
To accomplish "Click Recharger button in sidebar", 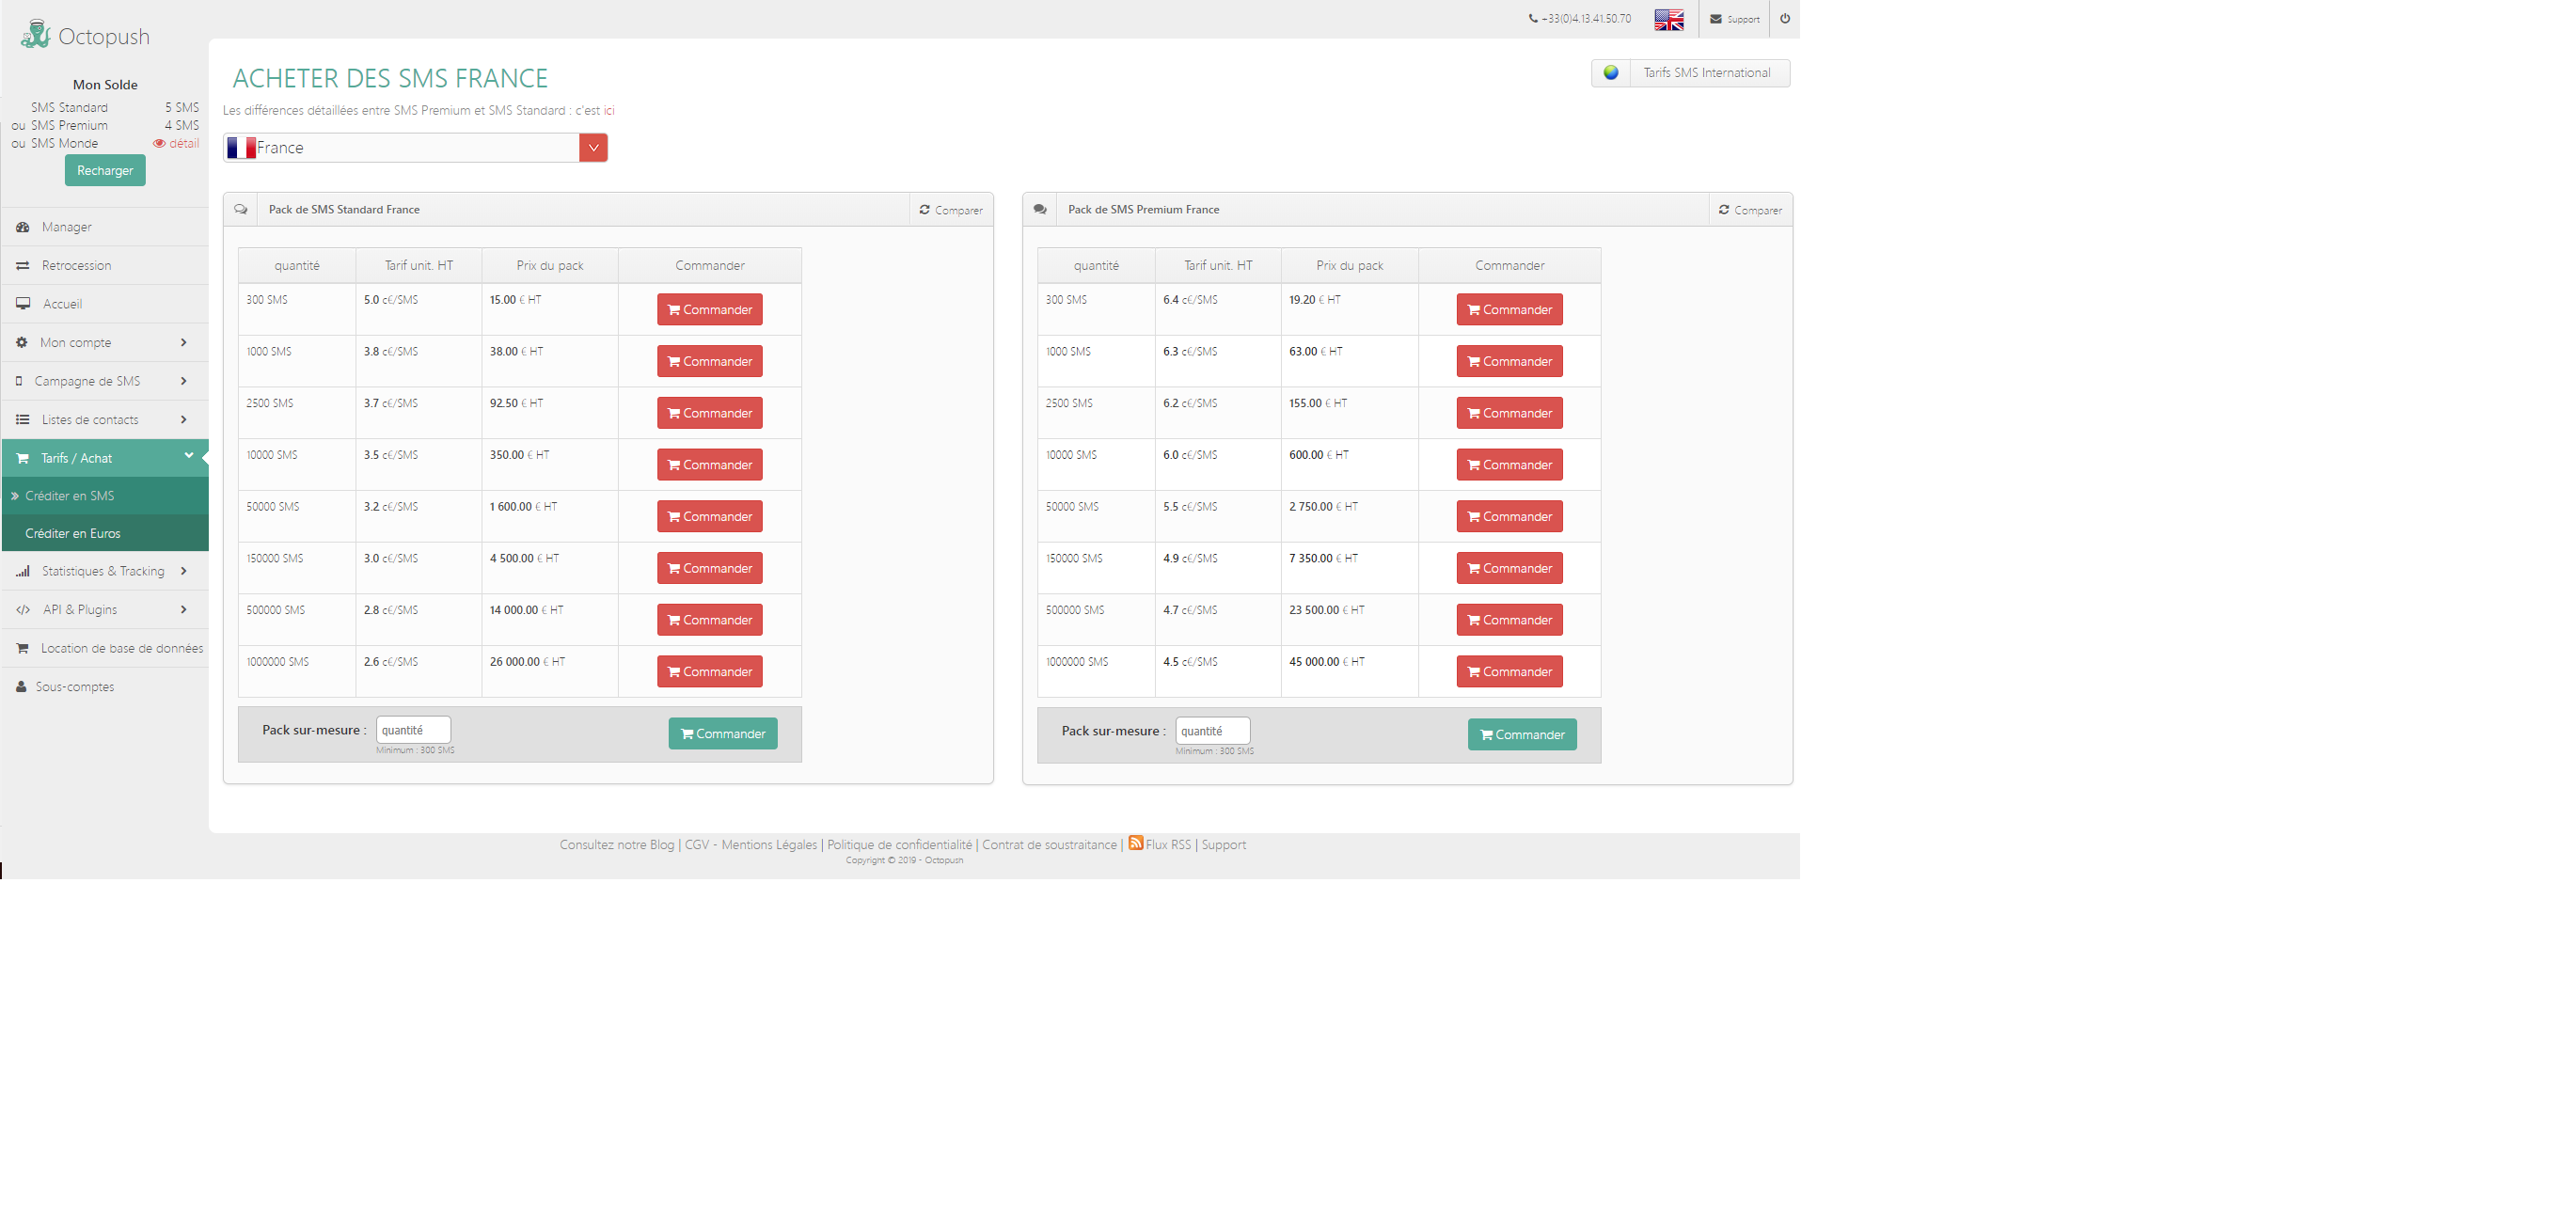I will point(102,169).
